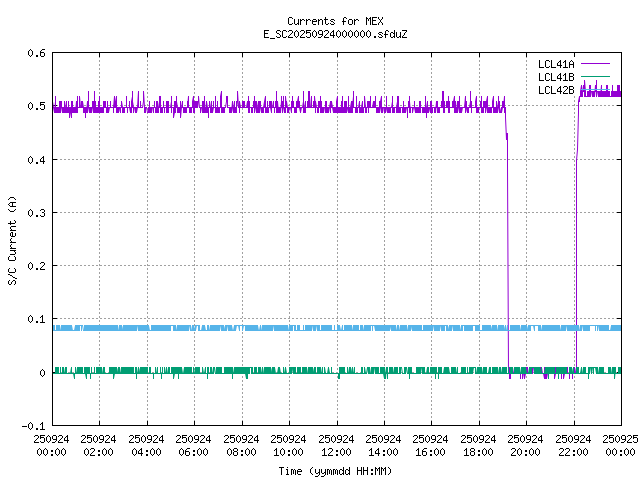The width and height of the screenshot is (640, 480).
Task: Click the 'S/C Current (A)' y-axis label
Action: click(13, 240)
